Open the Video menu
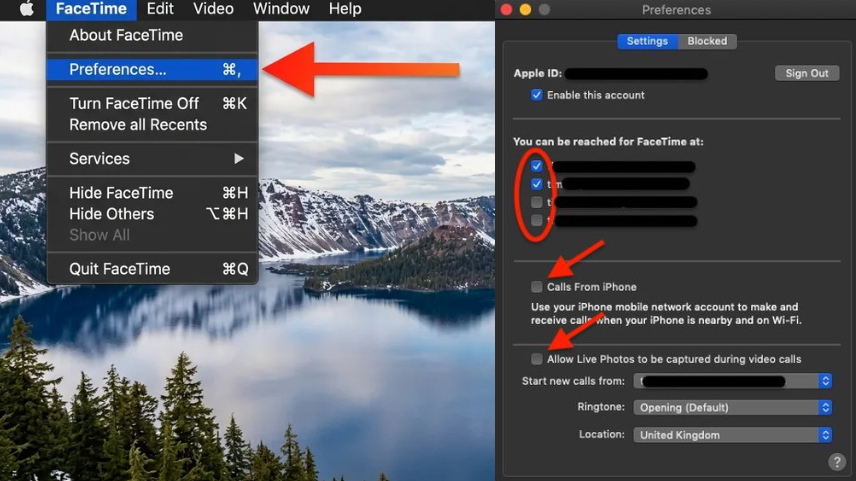Viewport: 856px width, 481px height. [x=213, y=9]
